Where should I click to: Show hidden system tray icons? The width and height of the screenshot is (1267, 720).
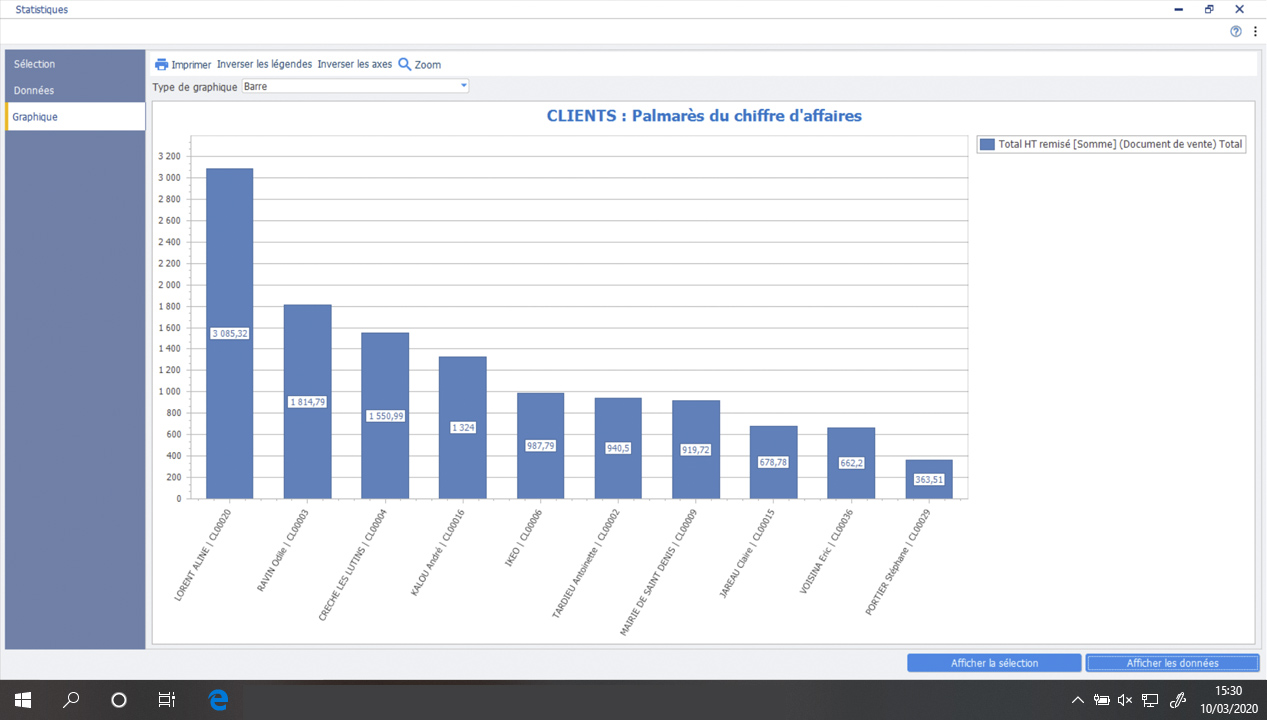coord(1078,700)
